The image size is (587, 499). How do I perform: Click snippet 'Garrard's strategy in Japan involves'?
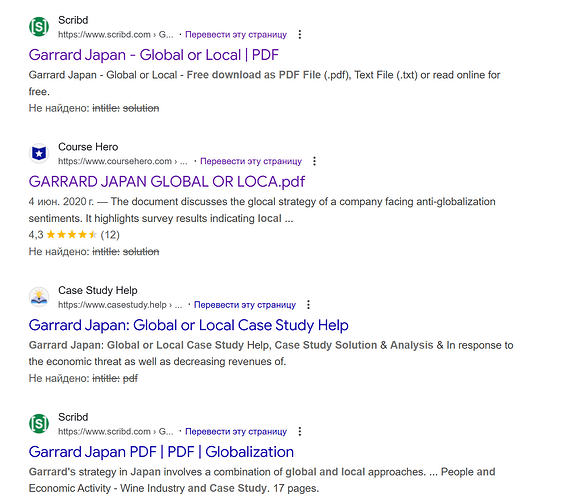[262, 480]
